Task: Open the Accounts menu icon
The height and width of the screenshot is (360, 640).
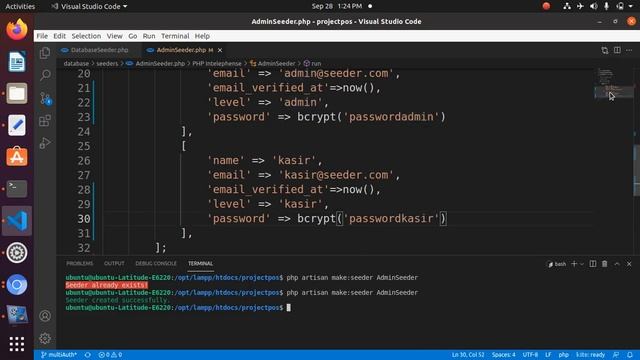Action: coord(45,316)
